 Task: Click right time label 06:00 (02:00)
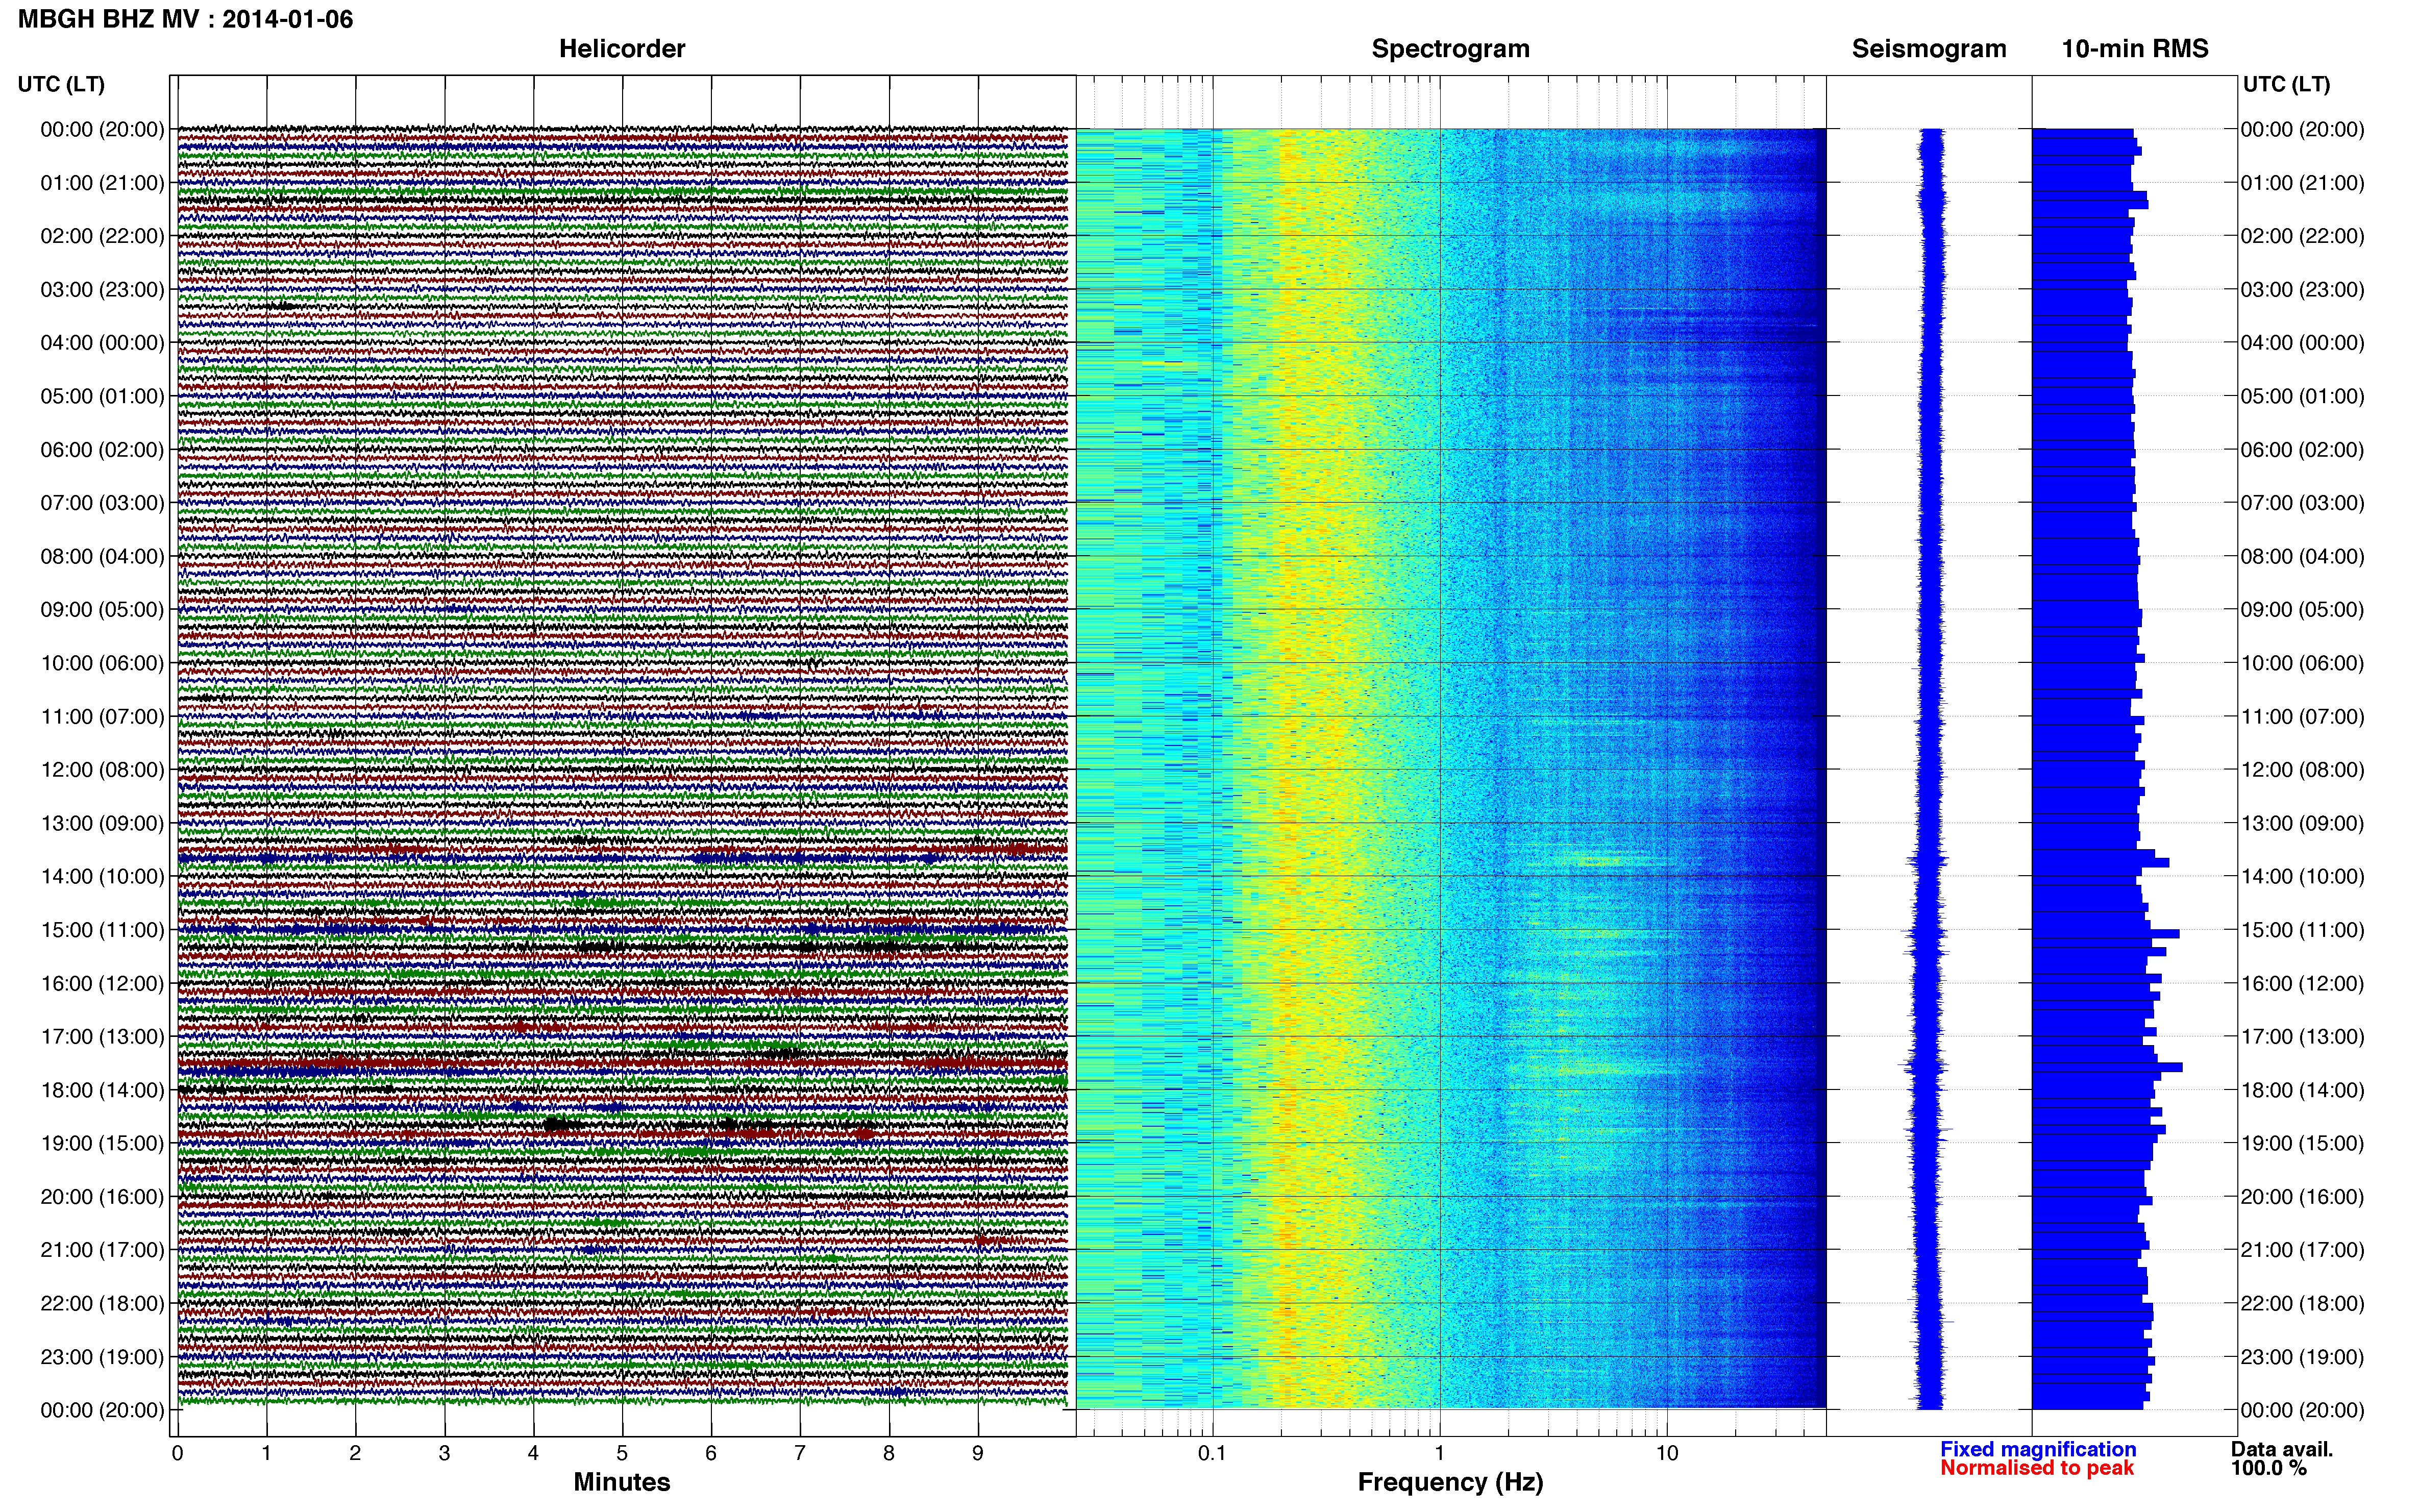pyautogui.click(x=2302, y=450)
